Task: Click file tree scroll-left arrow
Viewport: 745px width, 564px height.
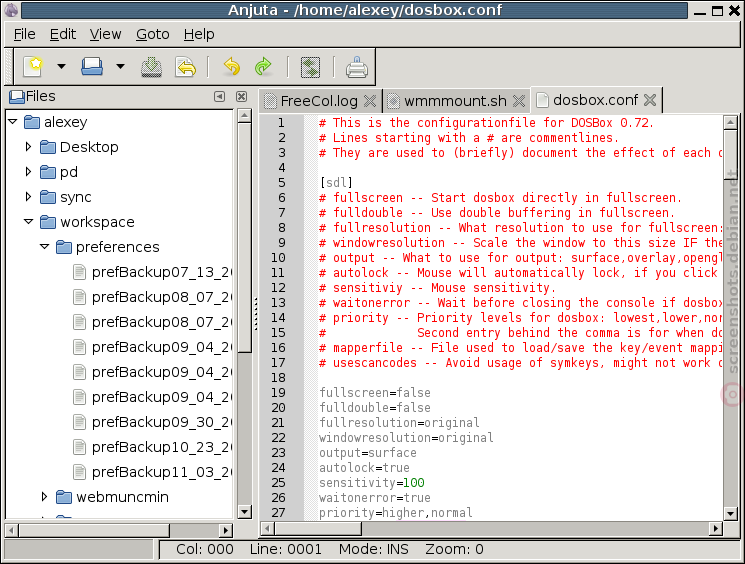Action: coord(11,530)
